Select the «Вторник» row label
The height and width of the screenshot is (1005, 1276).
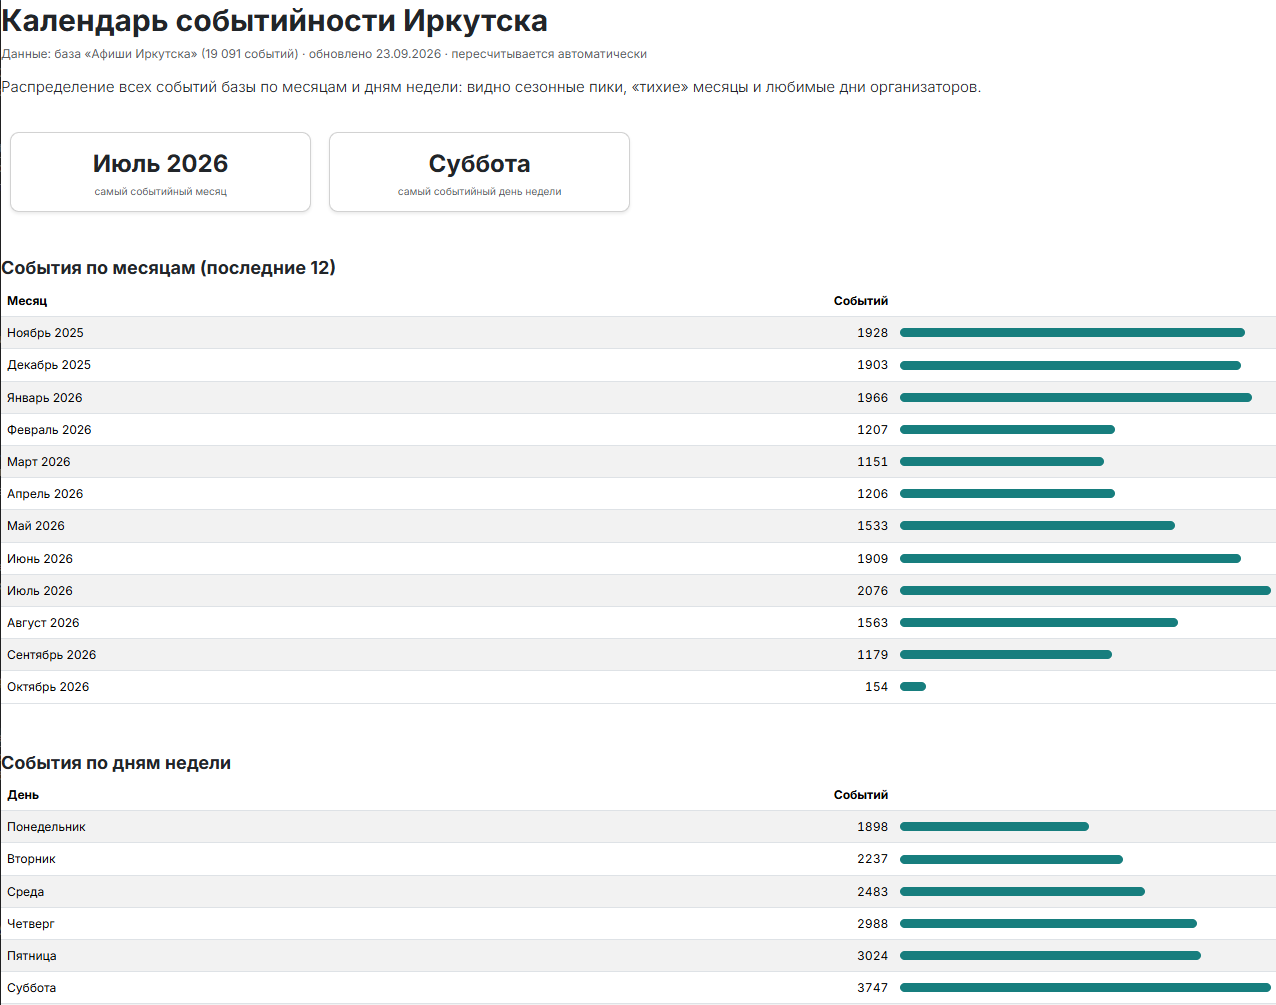31,859
